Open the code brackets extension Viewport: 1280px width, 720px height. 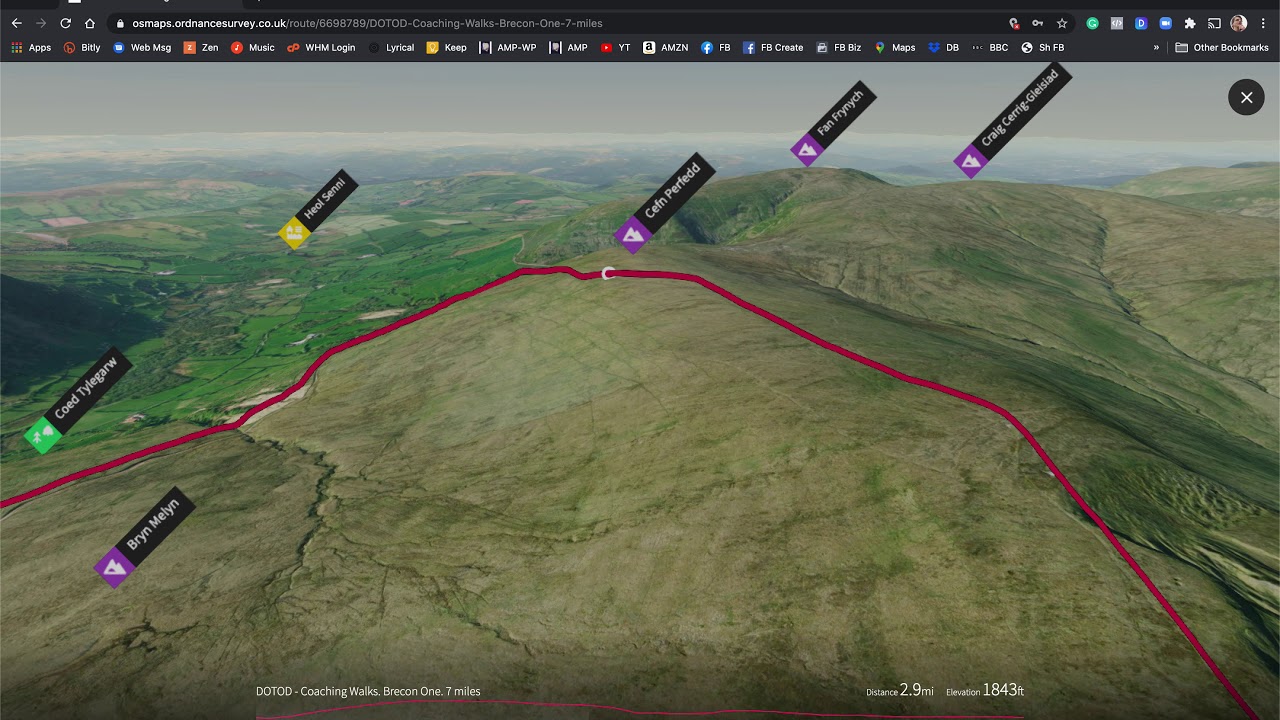coord(1117,23)
